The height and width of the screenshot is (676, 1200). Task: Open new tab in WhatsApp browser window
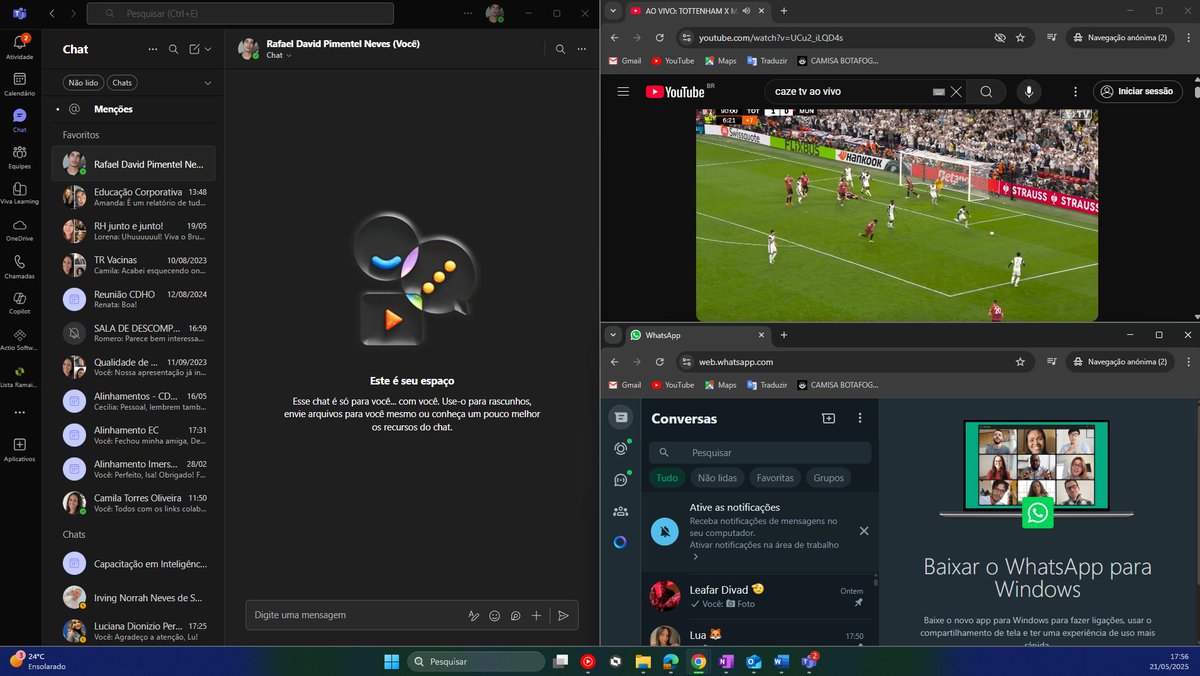coord(784,335)
